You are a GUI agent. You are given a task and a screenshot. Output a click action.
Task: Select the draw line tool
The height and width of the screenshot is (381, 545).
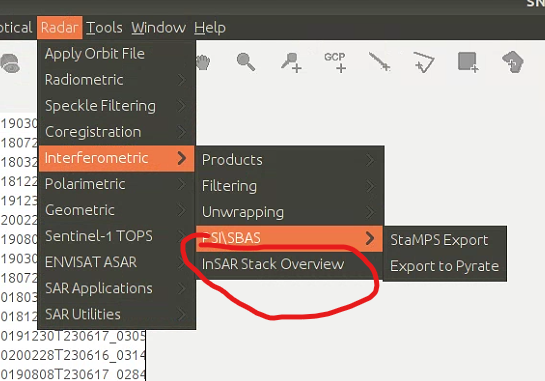pyautogui.click(x=379, y=62)
